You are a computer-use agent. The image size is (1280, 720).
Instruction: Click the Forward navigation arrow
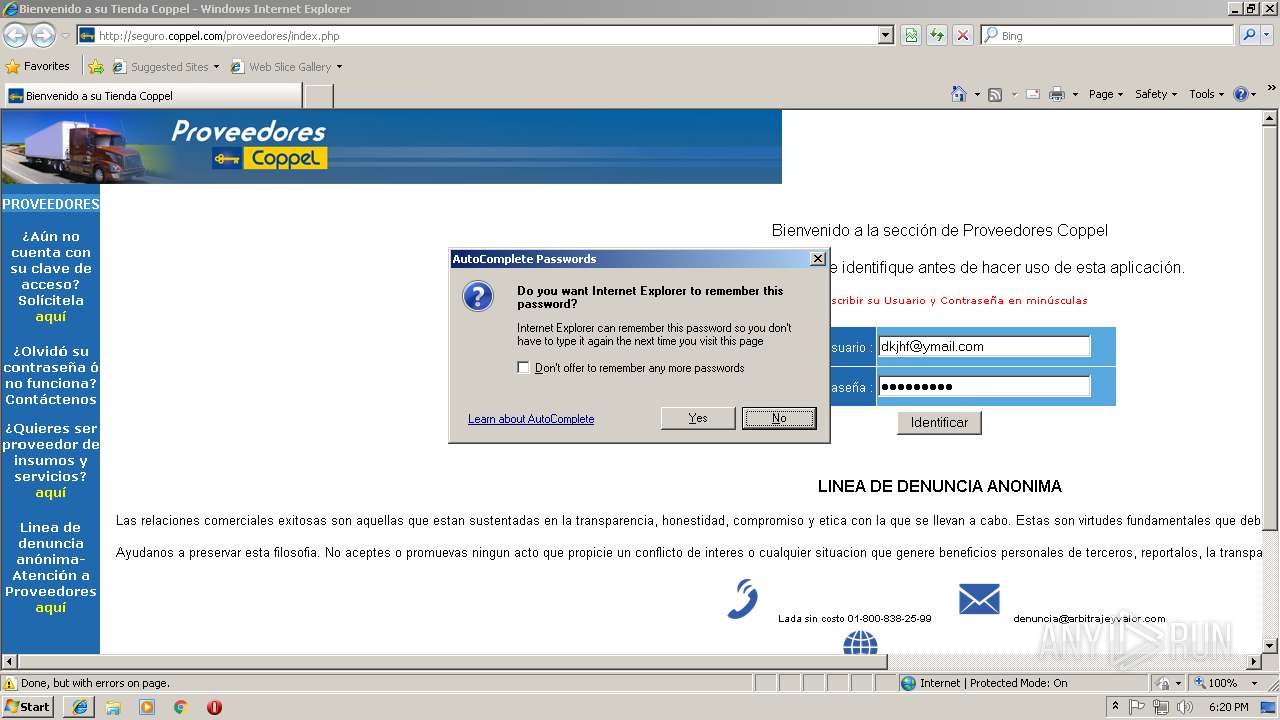(x=43, y=36)
